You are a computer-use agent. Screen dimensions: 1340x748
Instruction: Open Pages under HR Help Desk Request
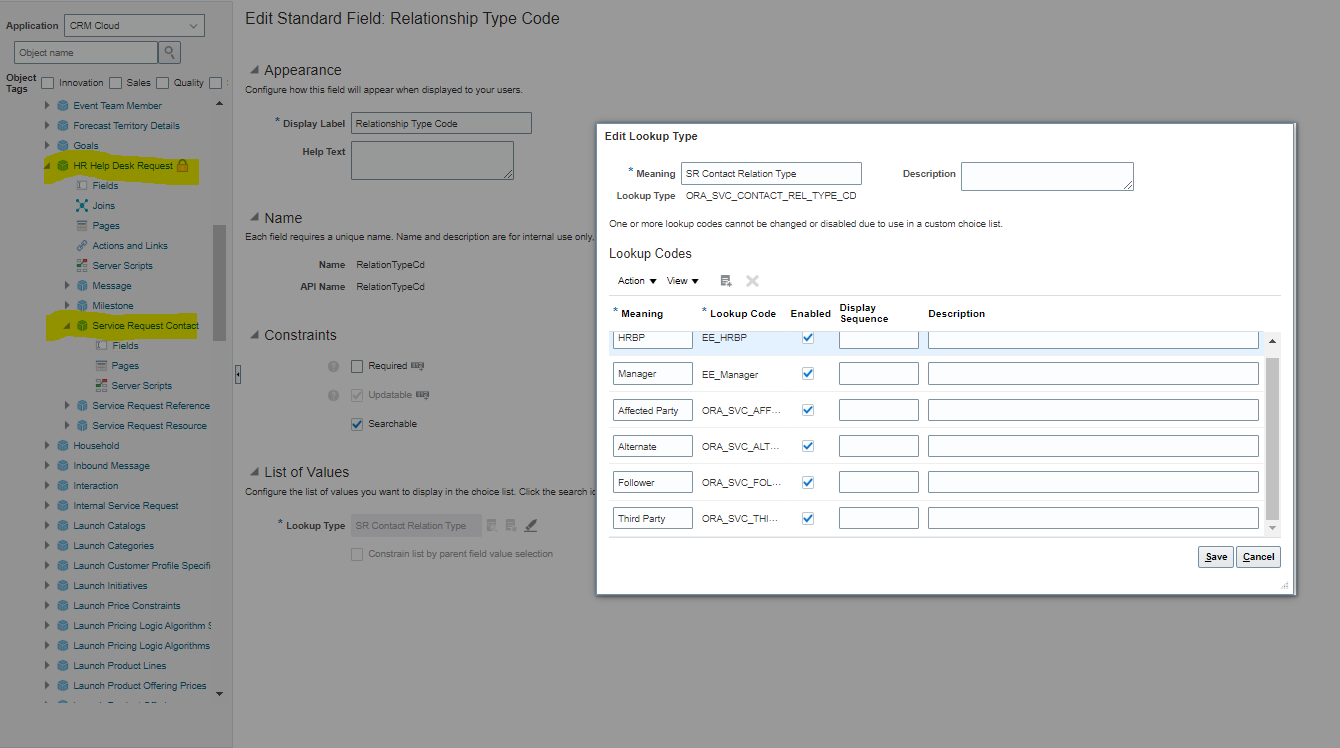click(x=106, y=225)
